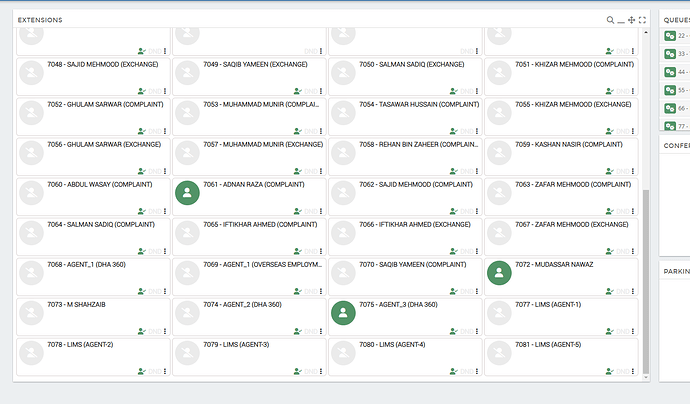
Task: Toggle DND for 7057 Muhammad Munir (Exchange)
Action: [x=311, y=171]
